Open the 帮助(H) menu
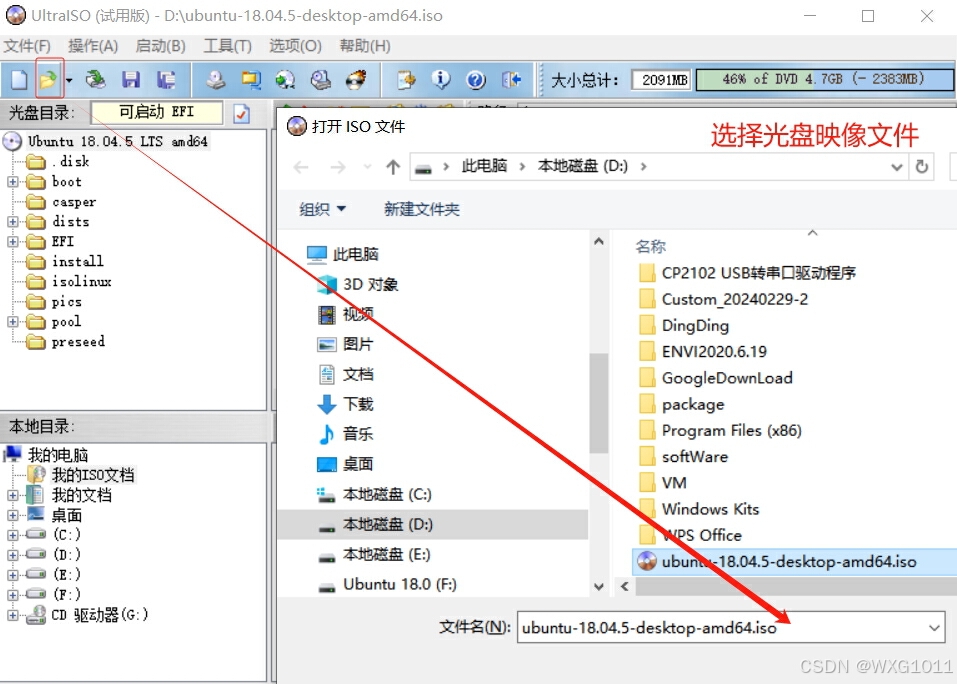This screenshot has height=684, width=957. click(x=365, y=46)
